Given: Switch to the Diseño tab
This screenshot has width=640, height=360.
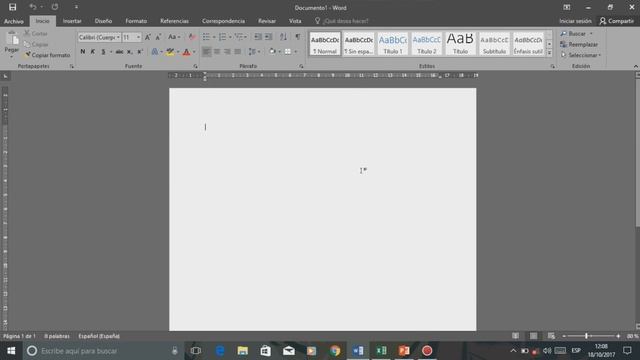Looking at the screenshot, I should (x=103, y=21).
